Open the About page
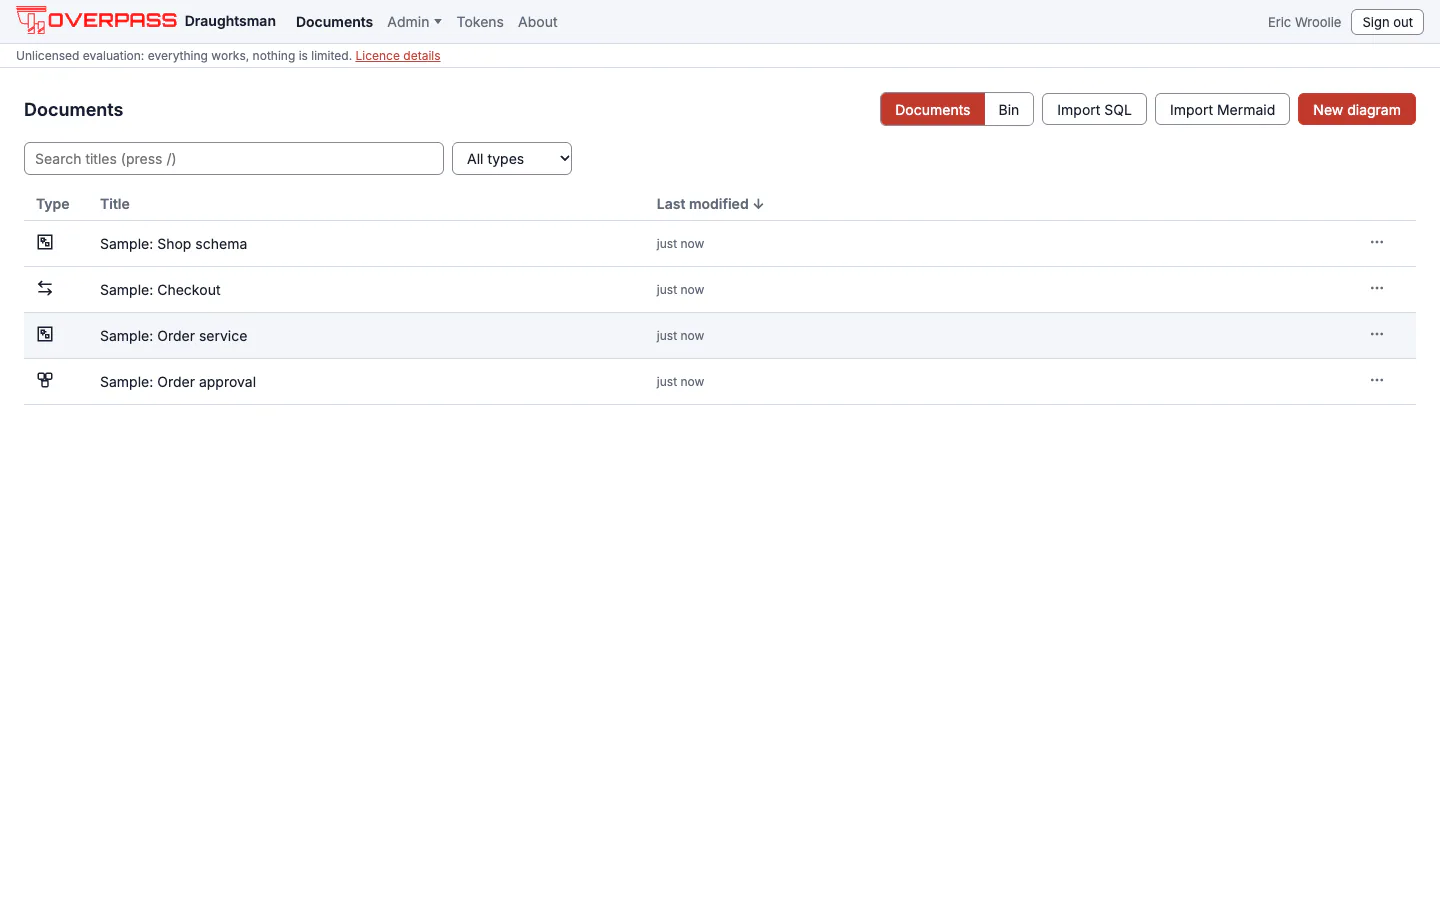This screenshot has height=900, width=1440. [538, 22]
